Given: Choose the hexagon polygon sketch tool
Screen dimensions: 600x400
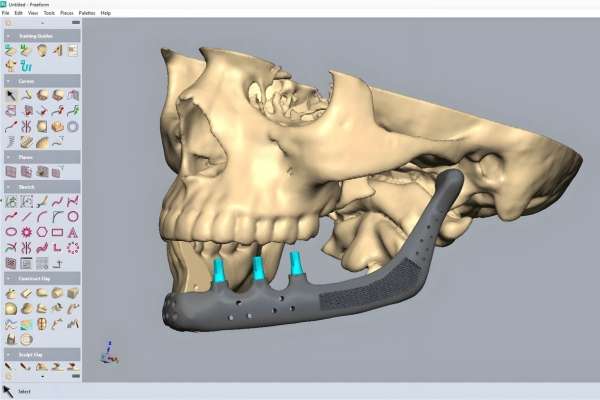Looking at the screenshot, I should point(42,230).
